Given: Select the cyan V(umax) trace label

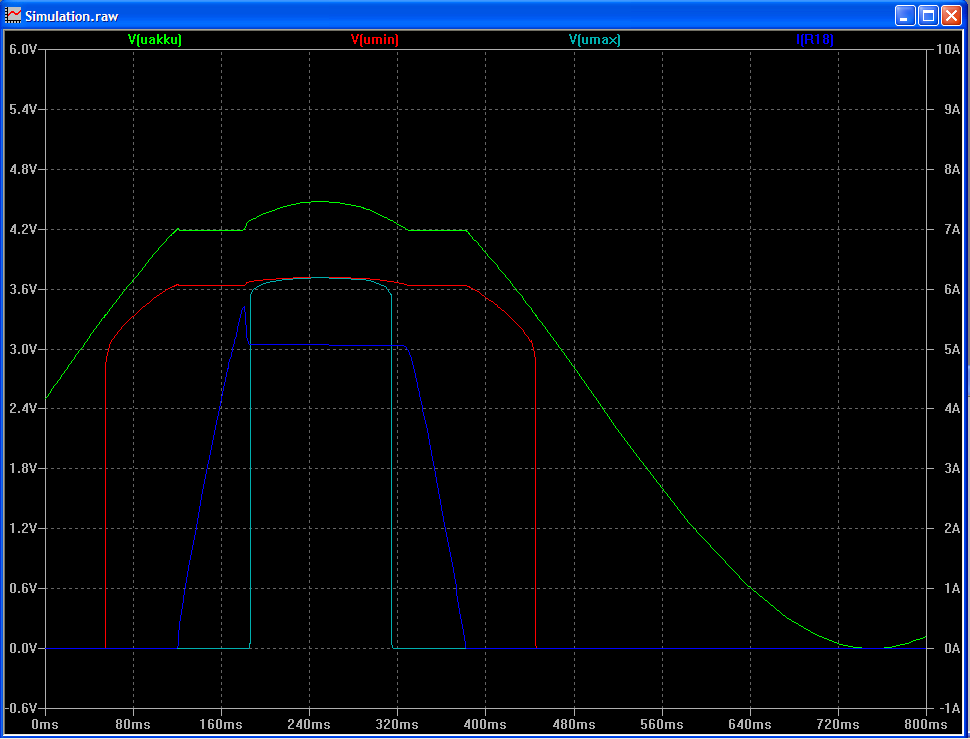Looking at the screenshot, I should coord(595,40).
